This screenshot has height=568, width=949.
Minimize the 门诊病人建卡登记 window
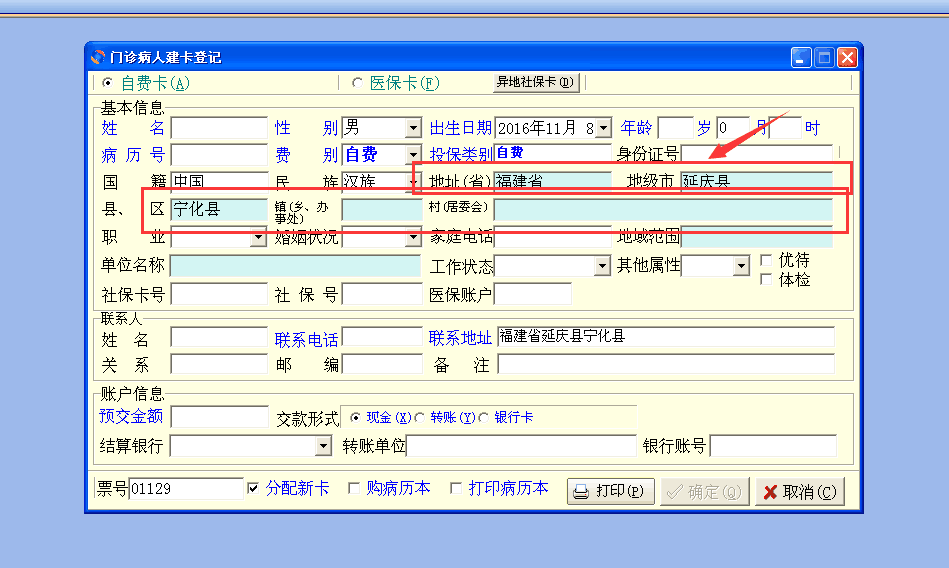point(801,58)
